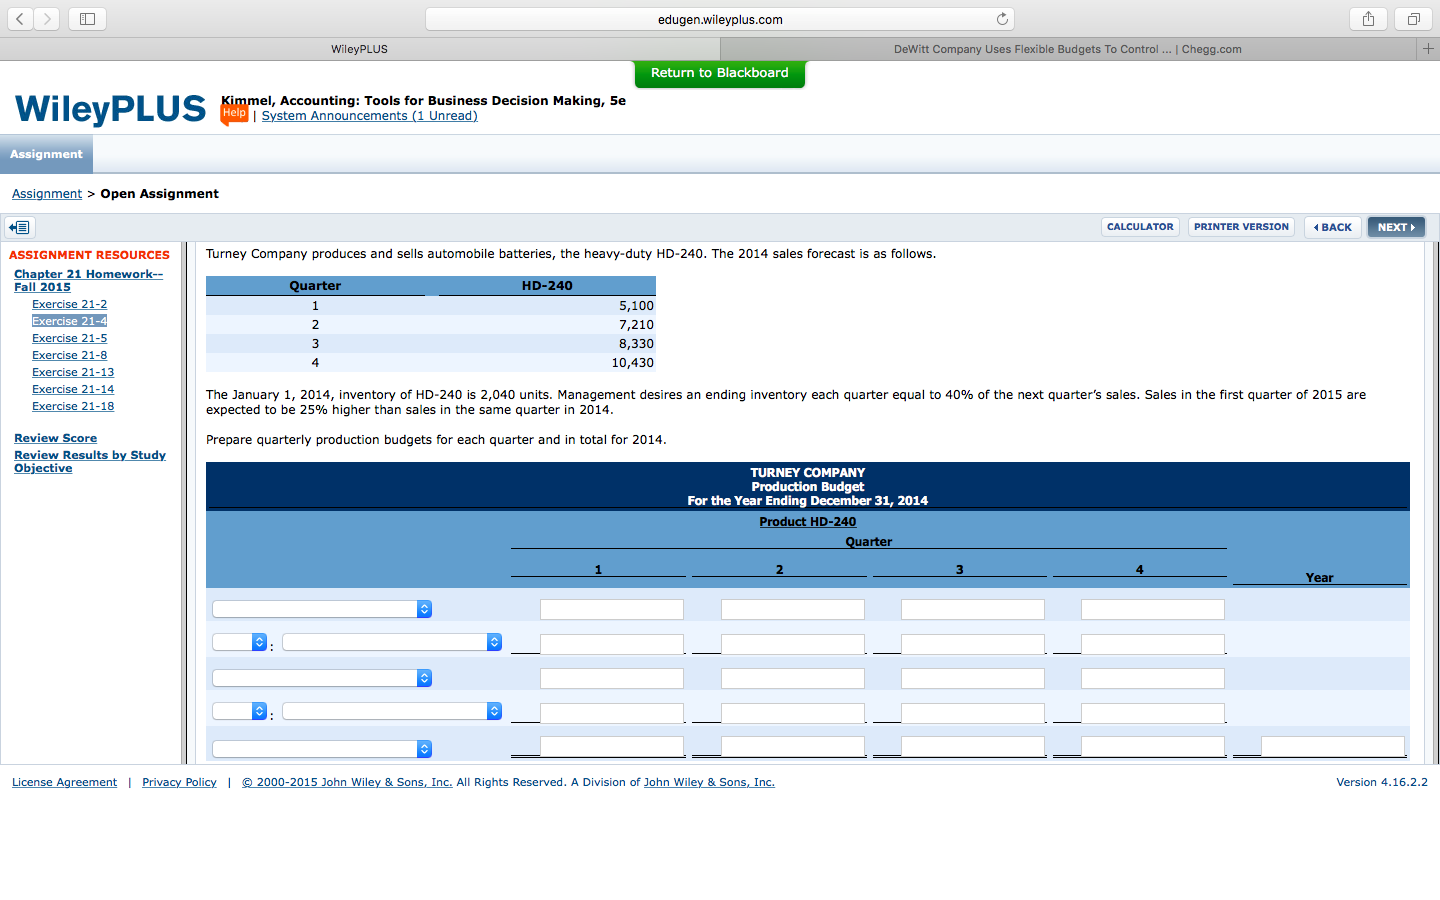Select Exercise 21-4

[69, 321]
